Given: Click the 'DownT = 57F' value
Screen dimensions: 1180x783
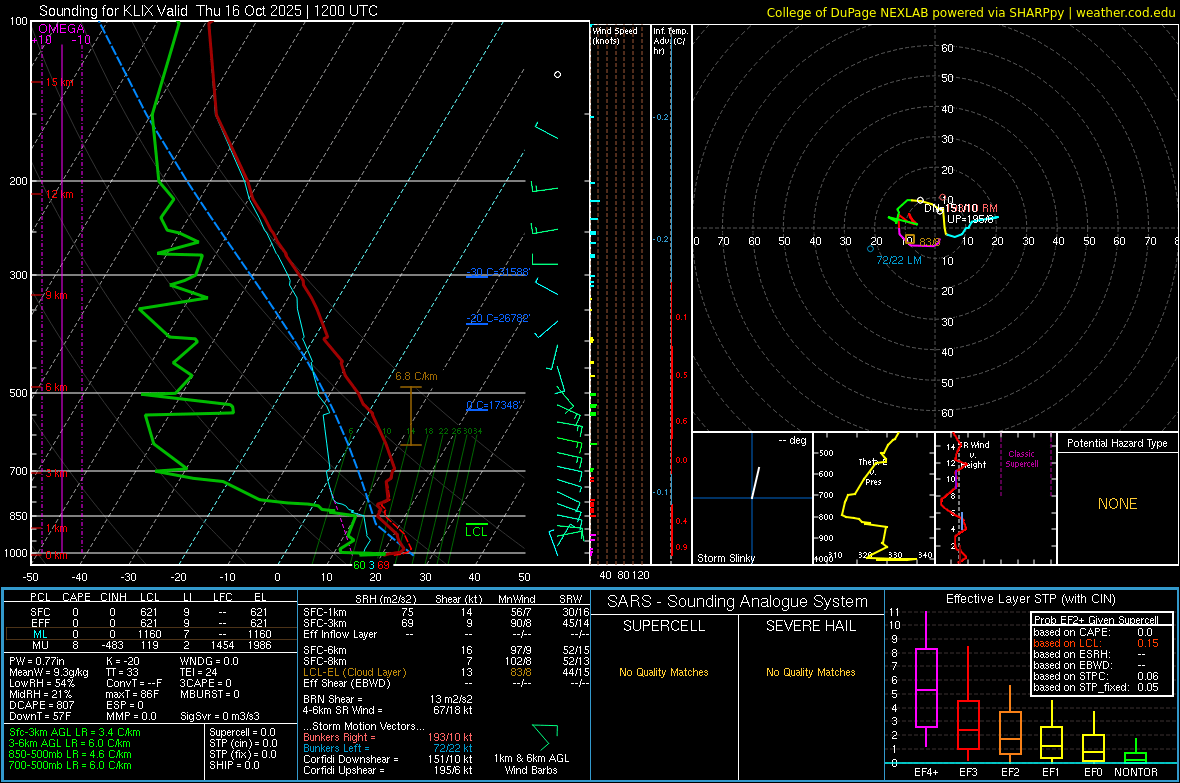Looking at the screenshot, I should pos(39,716).
